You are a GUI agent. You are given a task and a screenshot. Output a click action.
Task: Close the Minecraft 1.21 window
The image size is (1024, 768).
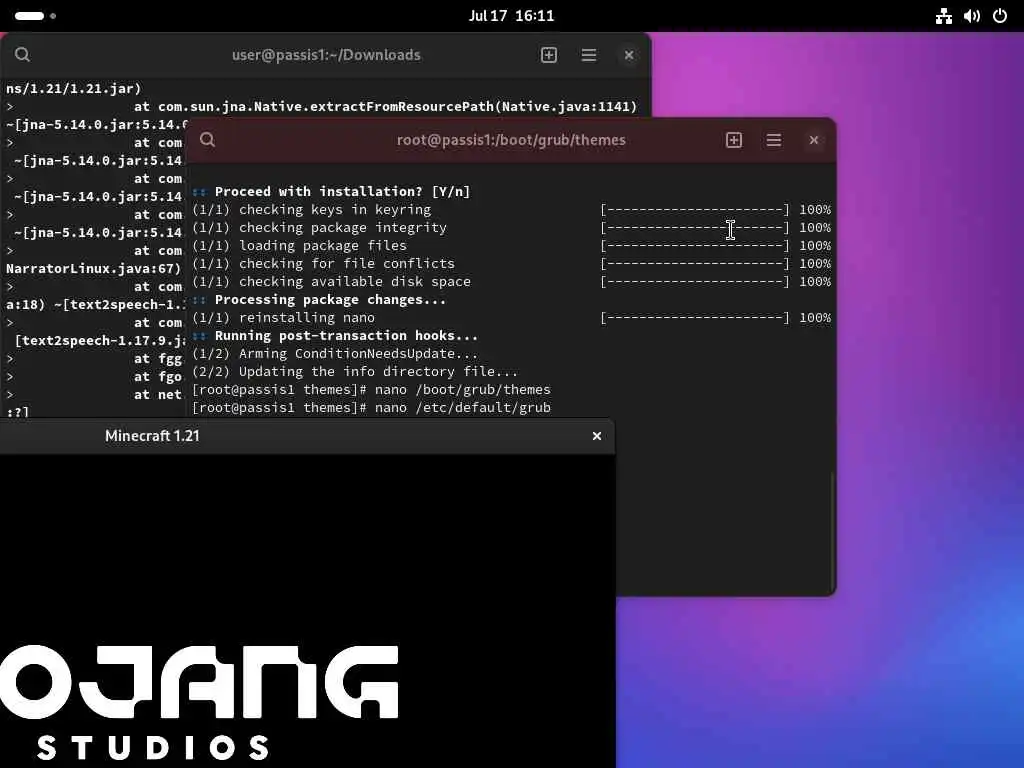597,436
